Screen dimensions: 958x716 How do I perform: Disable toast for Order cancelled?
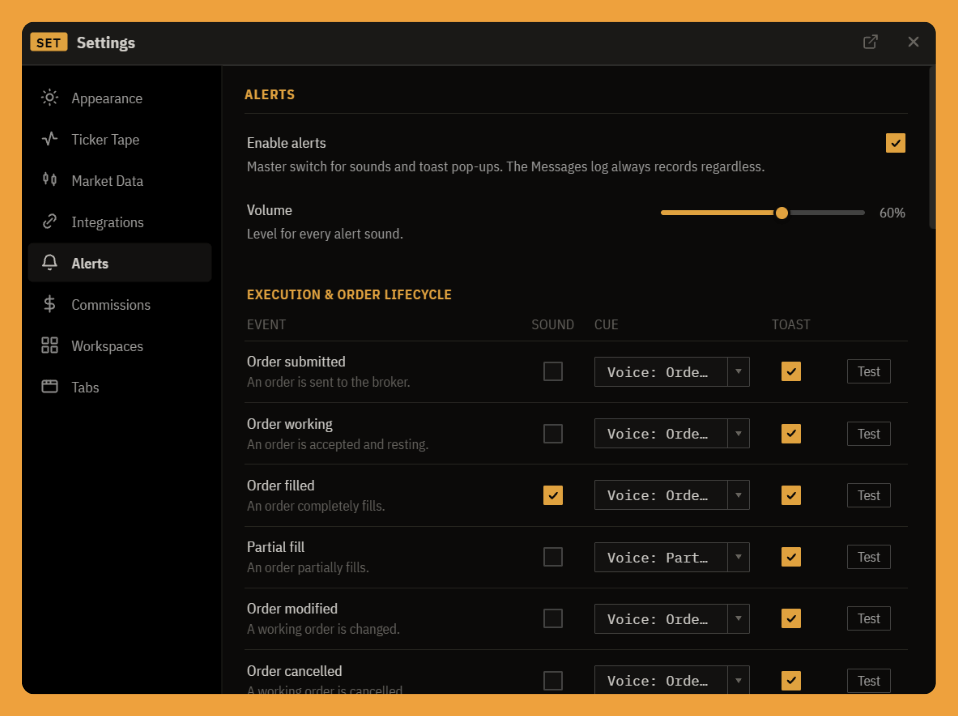click(791, 681)
